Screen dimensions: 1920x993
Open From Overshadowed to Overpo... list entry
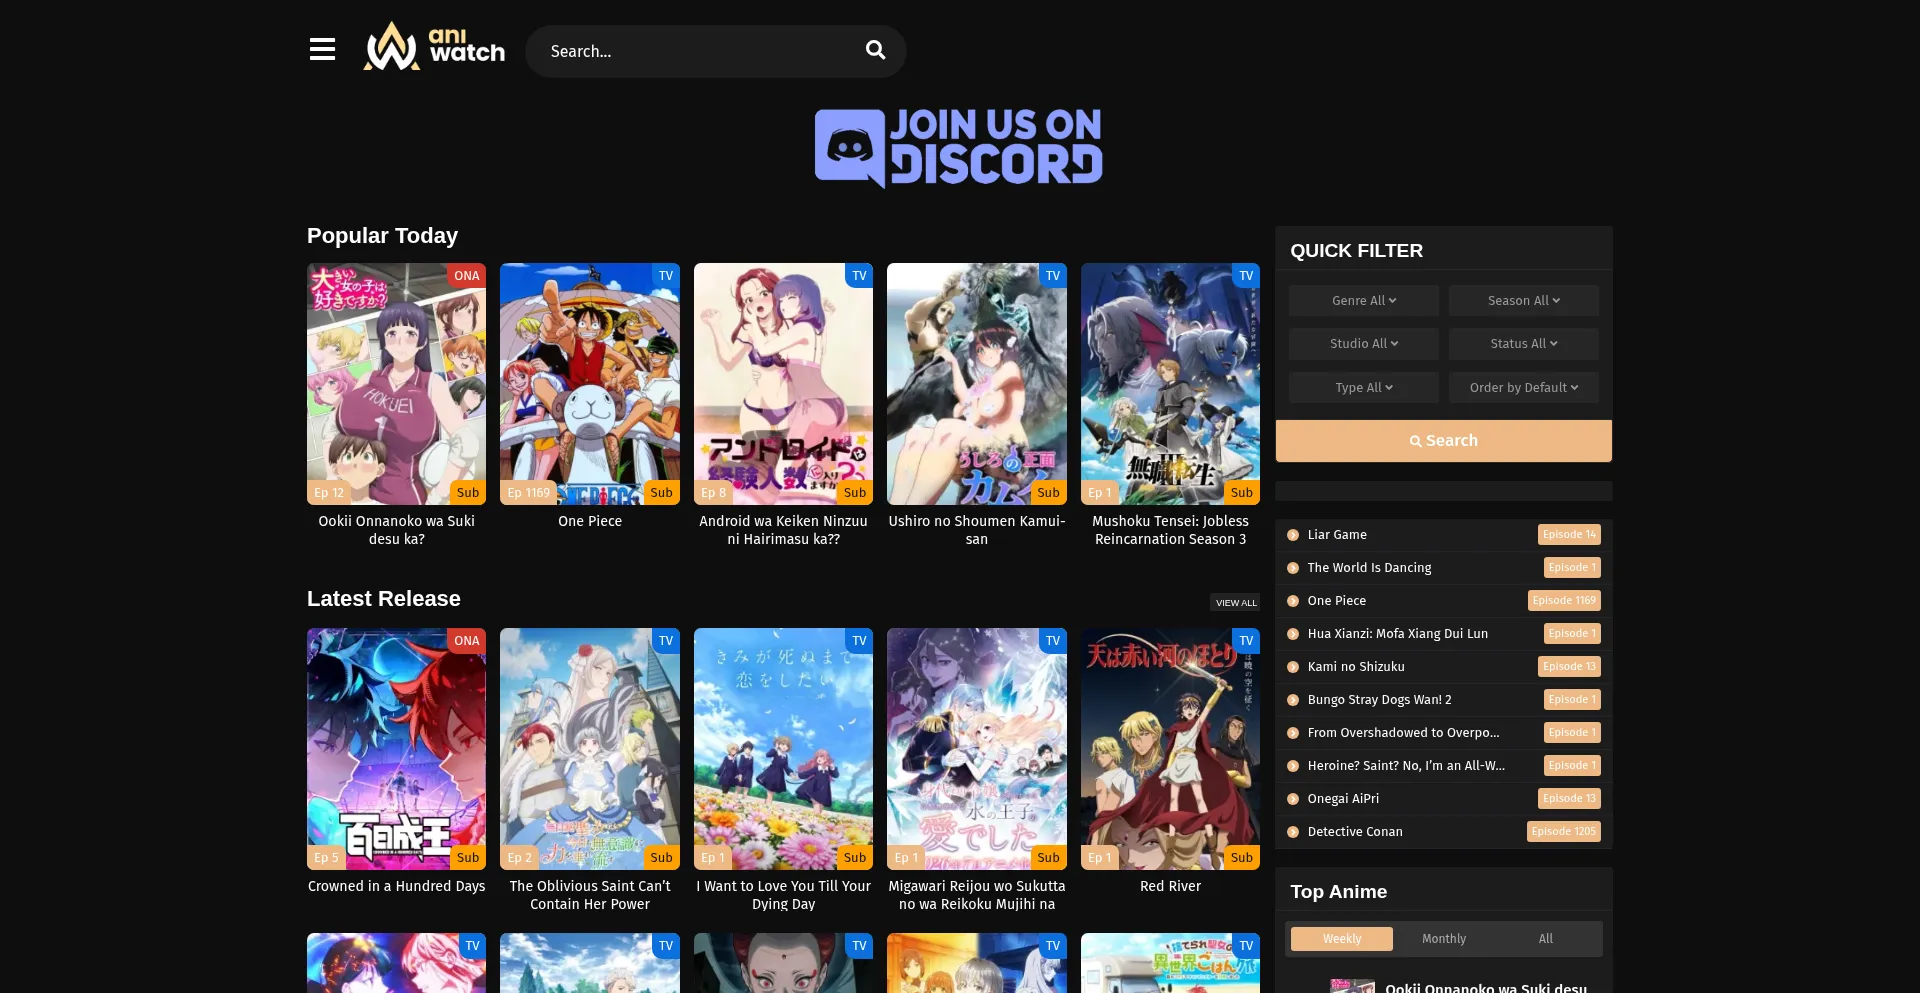click(x=1403, y=733)
